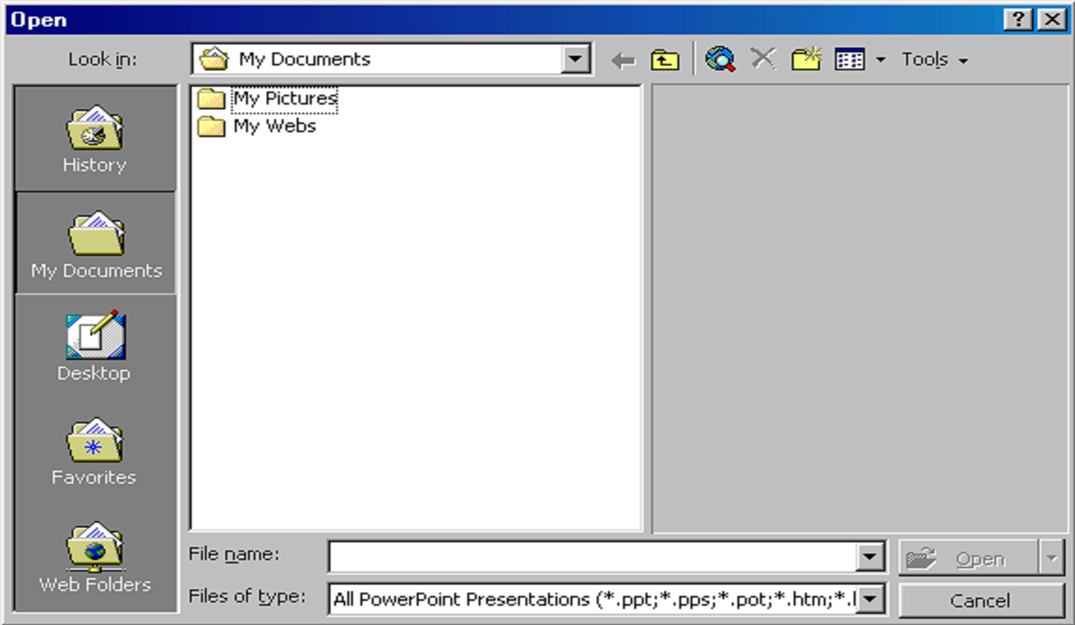Image resolution: width=1075 pixels, height=625 pixels.
Task: Expand the Look in dropdown
Action: tap(576, 60)
